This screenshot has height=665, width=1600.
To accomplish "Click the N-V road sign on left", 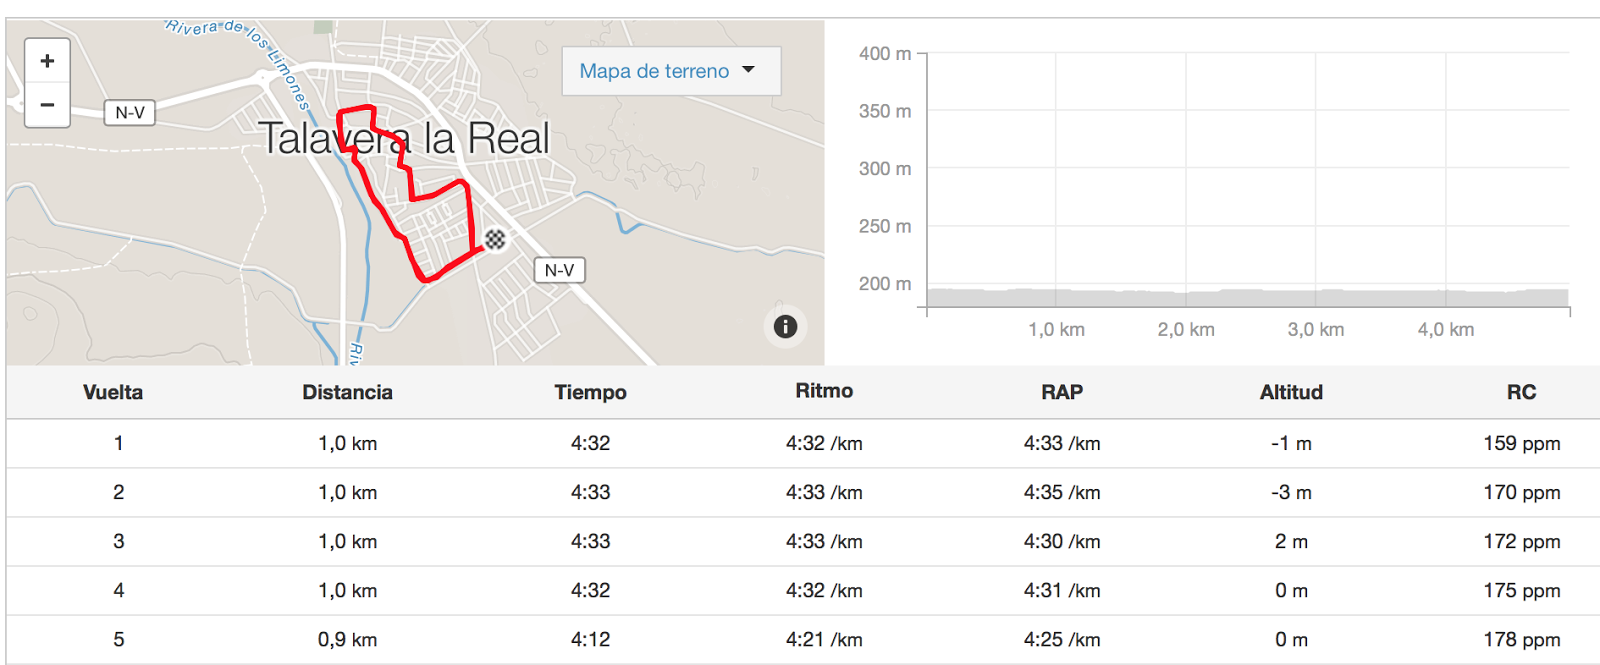I will (130, 113).
